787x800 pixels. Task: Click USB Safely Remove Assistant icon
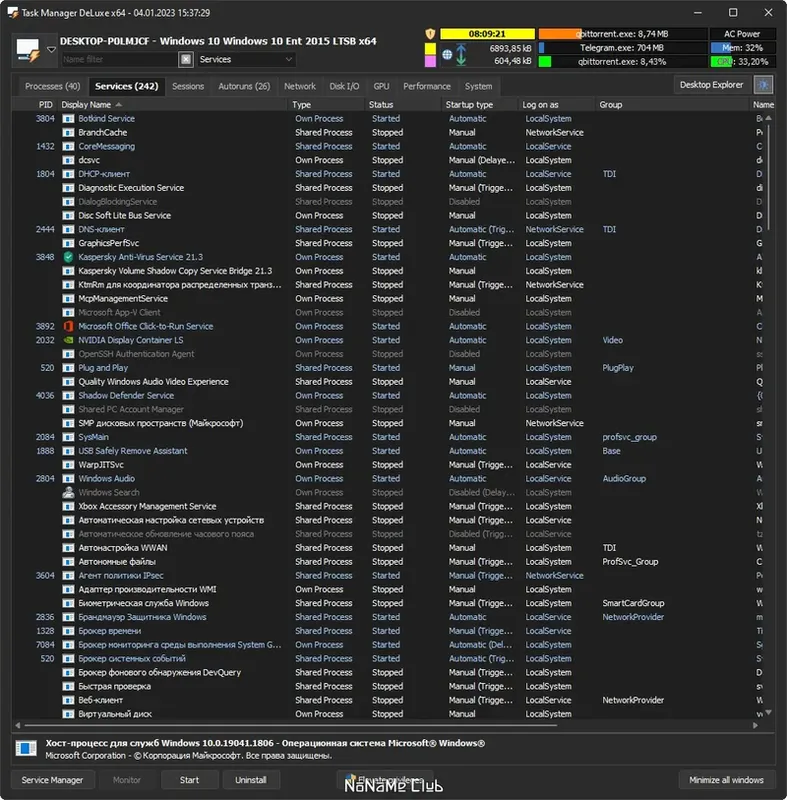pyautogui.click(x=68, y=451)
